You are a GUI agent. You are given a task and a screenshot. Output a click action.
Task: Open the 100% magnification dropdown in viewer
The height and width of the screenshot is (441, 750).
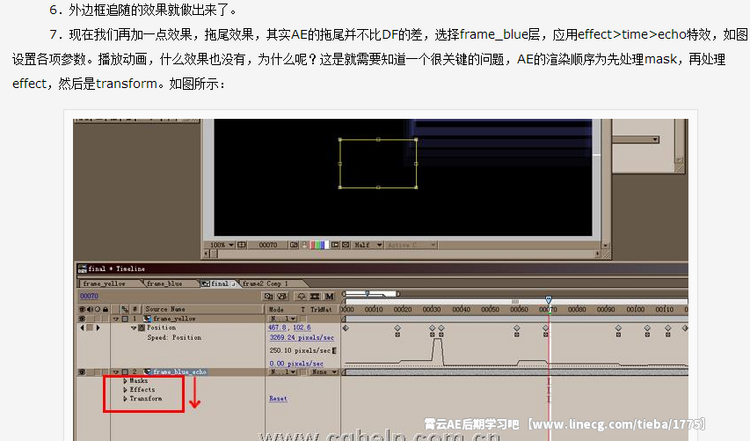pos(220,245)
